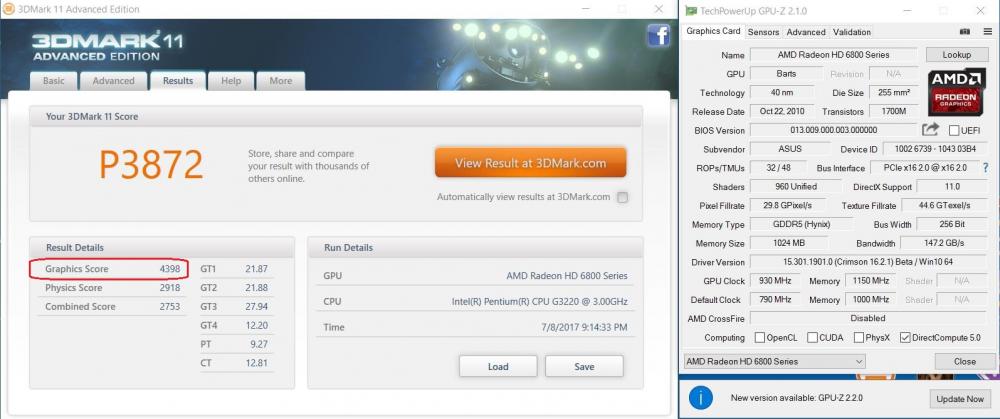Click the AMD Radeon Graphics logo in GPU-Z
The width and height of the screenshot is (1000, 419).
tap(955, 91)
